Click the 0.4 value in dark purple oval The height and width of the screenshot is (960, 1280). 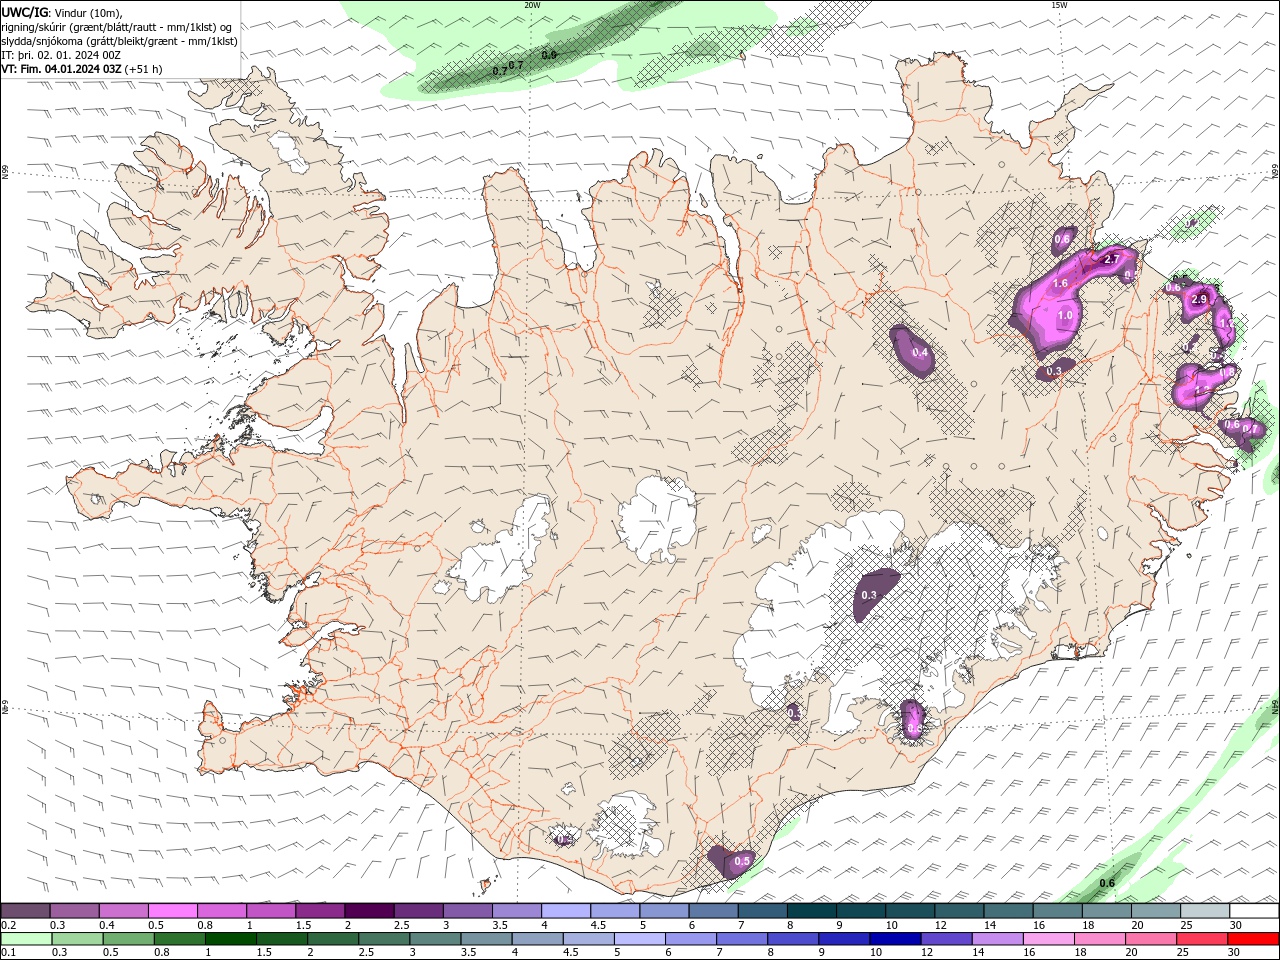[x=921, y=353]
